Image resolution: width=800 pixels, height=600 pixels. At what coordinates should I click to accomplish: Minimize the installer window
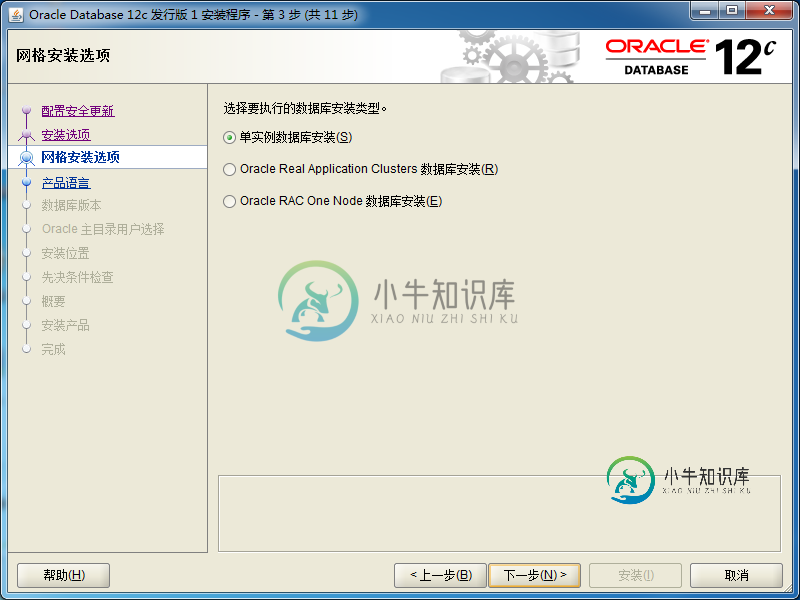tap(705, 10)
